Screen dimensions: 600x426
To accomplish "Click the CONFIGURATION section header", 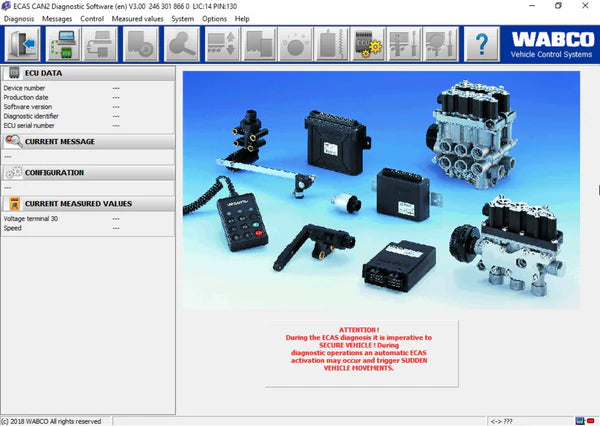I will tap(88, 173).
